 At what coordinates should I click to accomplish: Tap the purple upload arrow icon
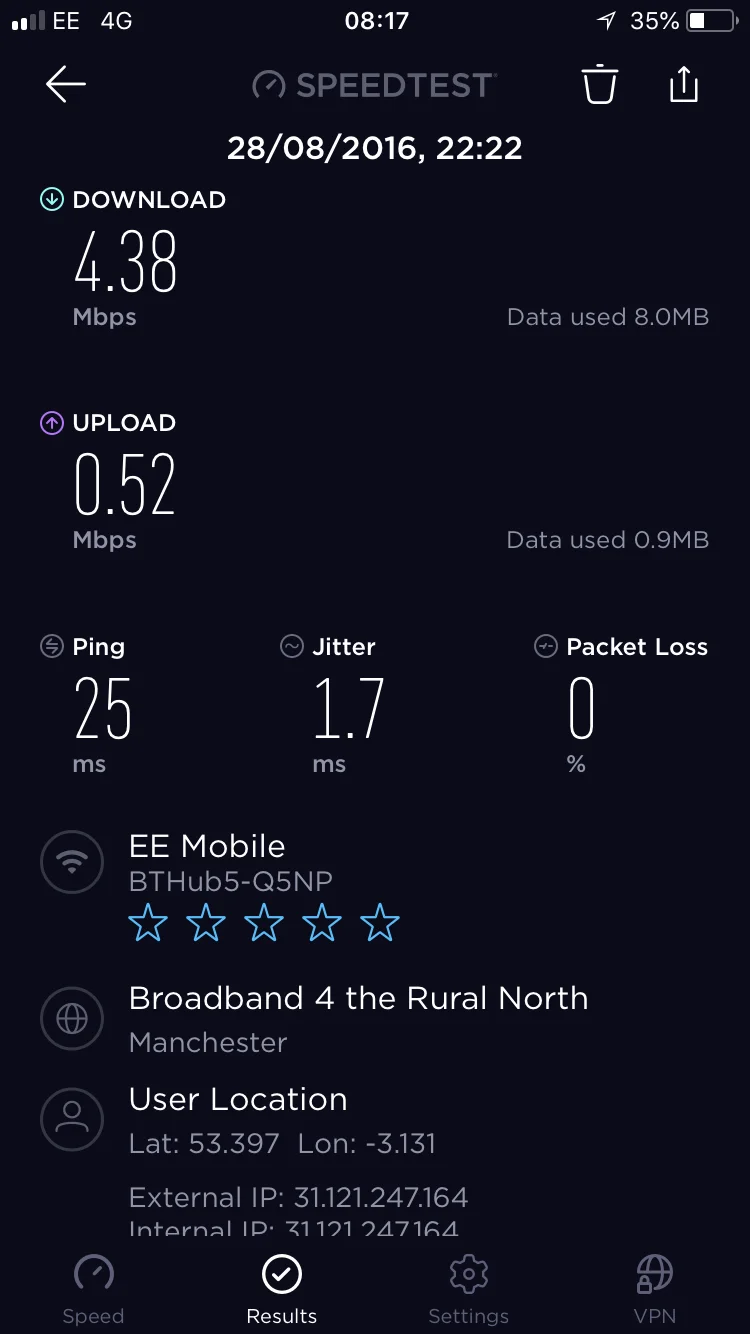pyautogui.click(x=51, y=423)
